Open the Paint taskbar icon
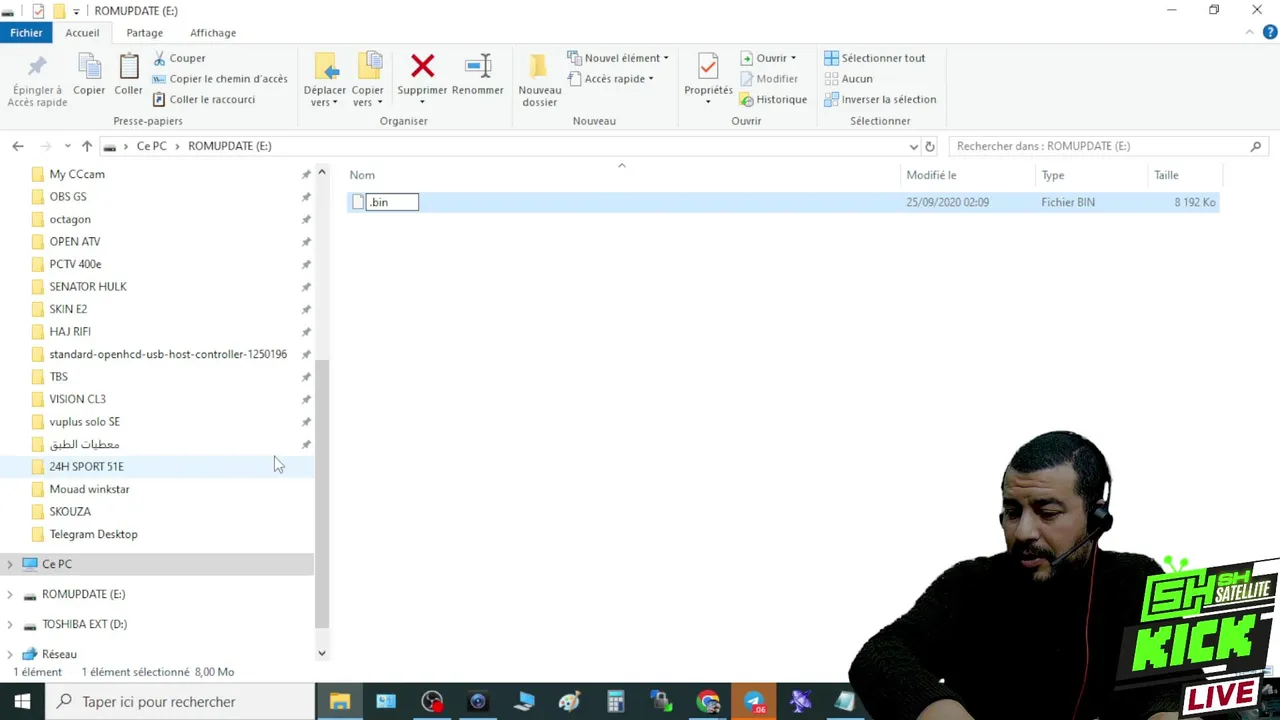1280x720 pixels. pyautogui.click(x=569, y=702)
